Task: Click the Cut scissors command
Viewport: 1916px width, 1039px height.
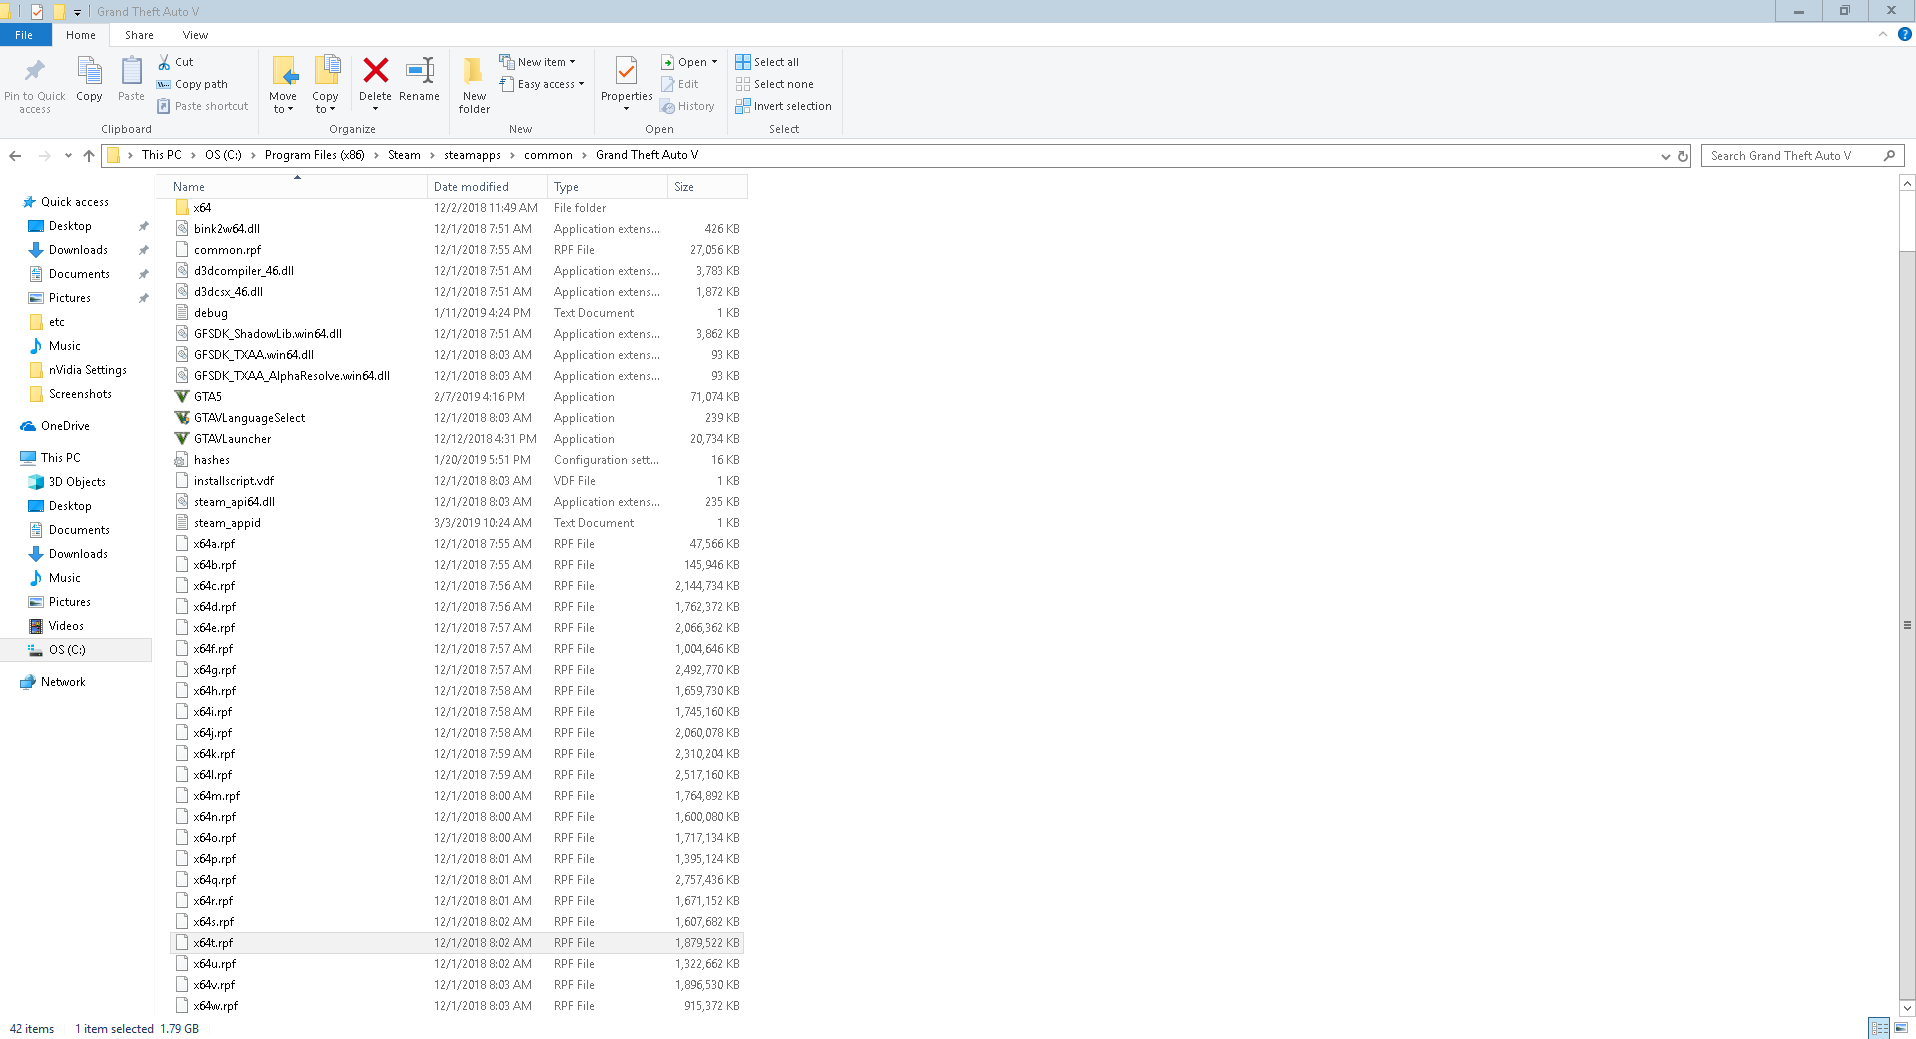Action: point(176,62)
